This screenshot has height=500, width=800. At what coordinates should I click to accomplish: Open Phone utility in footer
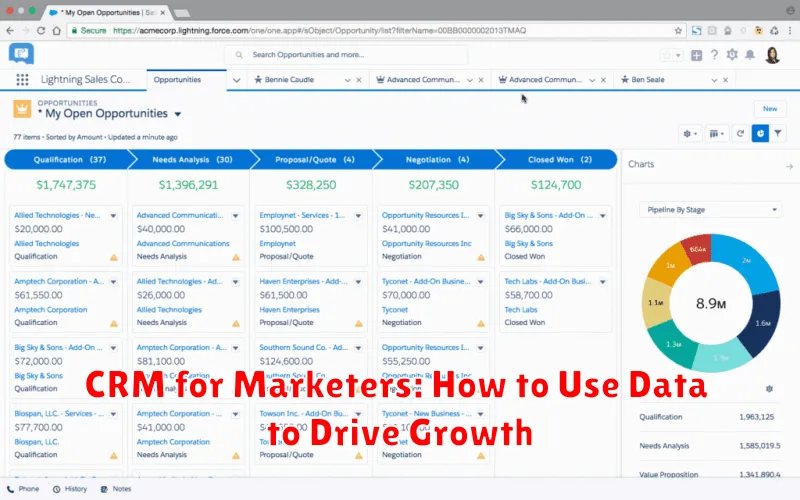(x=23, y=489)
